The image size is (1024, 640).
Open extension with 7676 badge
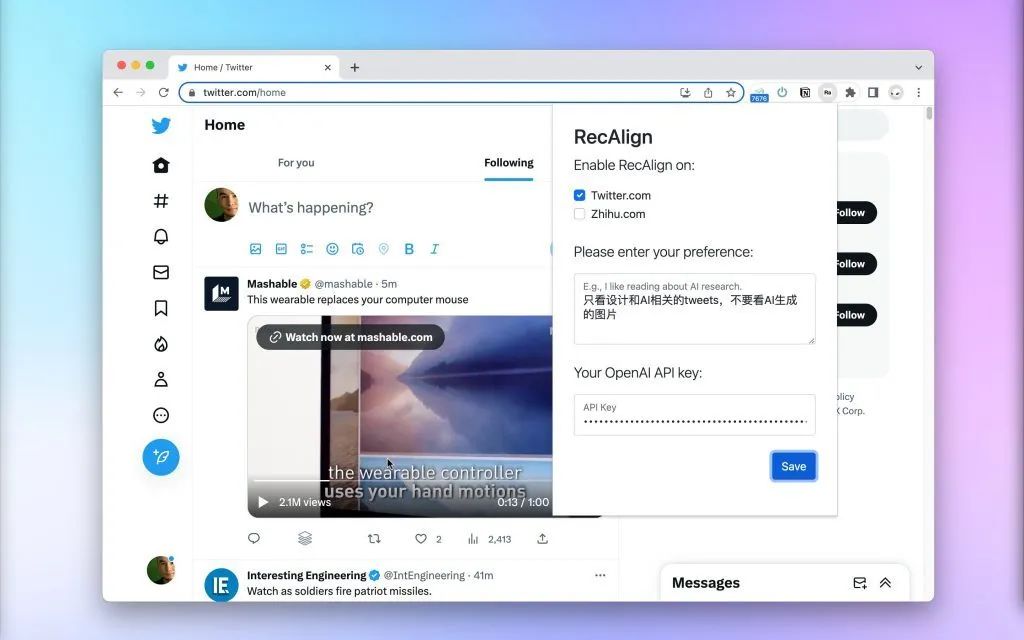tap(759, 93)
